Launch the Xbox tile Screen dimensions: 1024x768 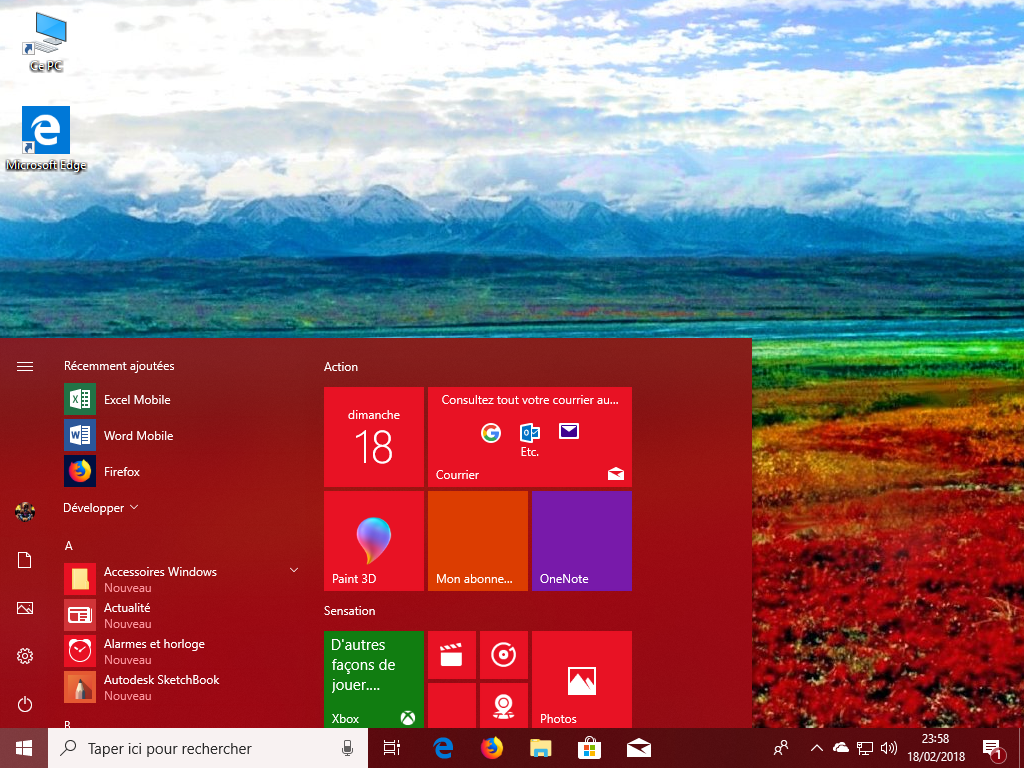pyautogui.click(x=374, y=680)
